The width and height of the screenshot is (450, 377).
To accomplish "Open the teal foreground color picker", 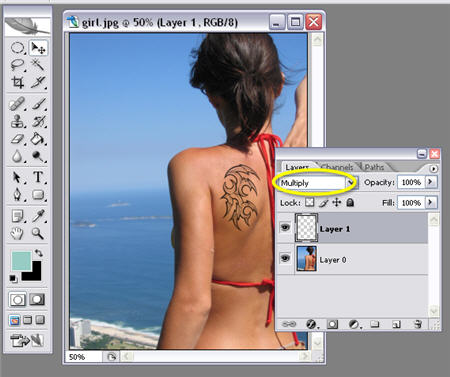I will 21,261.
